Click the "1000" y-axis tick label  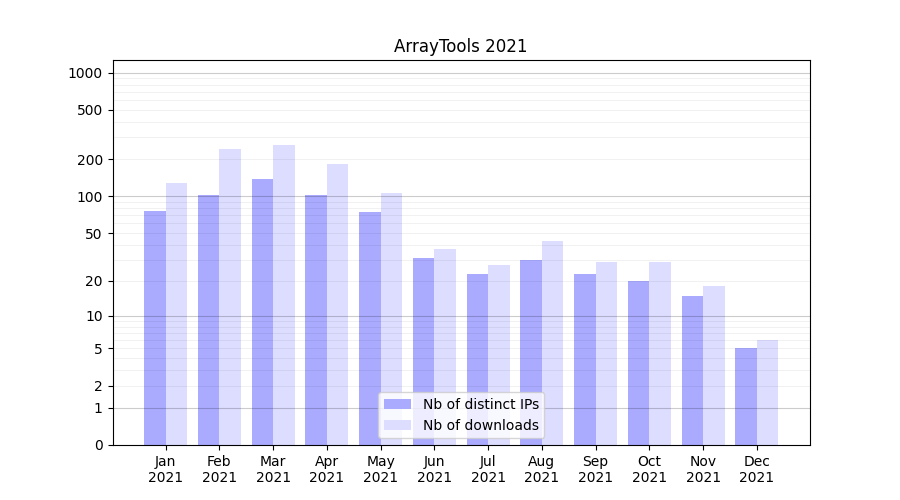pos(85,73)
